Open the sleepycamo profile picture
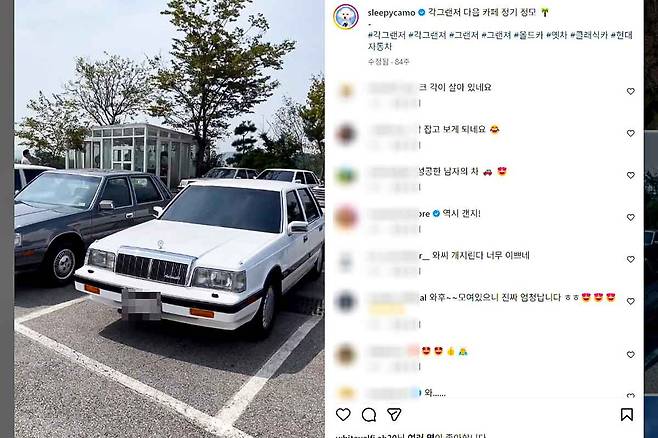 tap(346, 17)
